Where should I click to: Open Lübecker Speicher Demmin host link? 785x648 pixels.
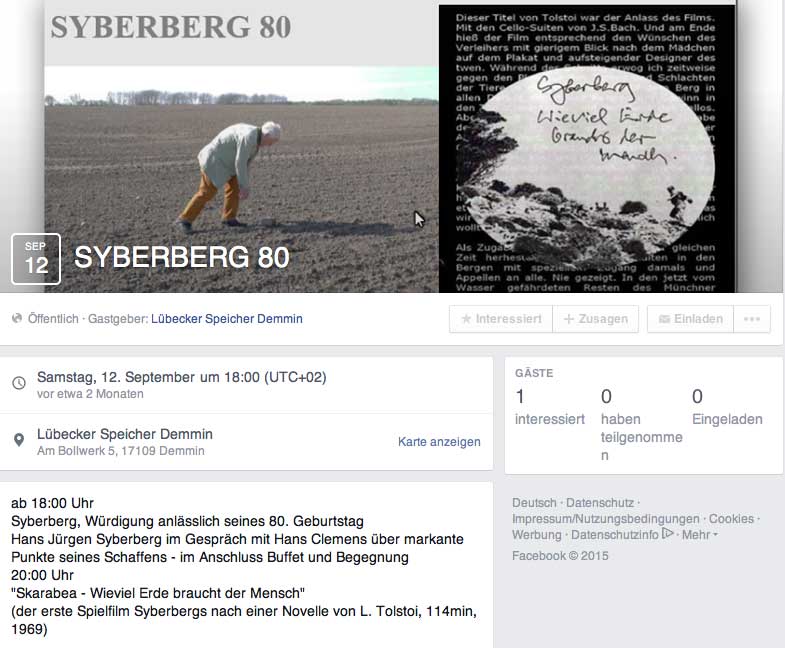coord(227,319)
